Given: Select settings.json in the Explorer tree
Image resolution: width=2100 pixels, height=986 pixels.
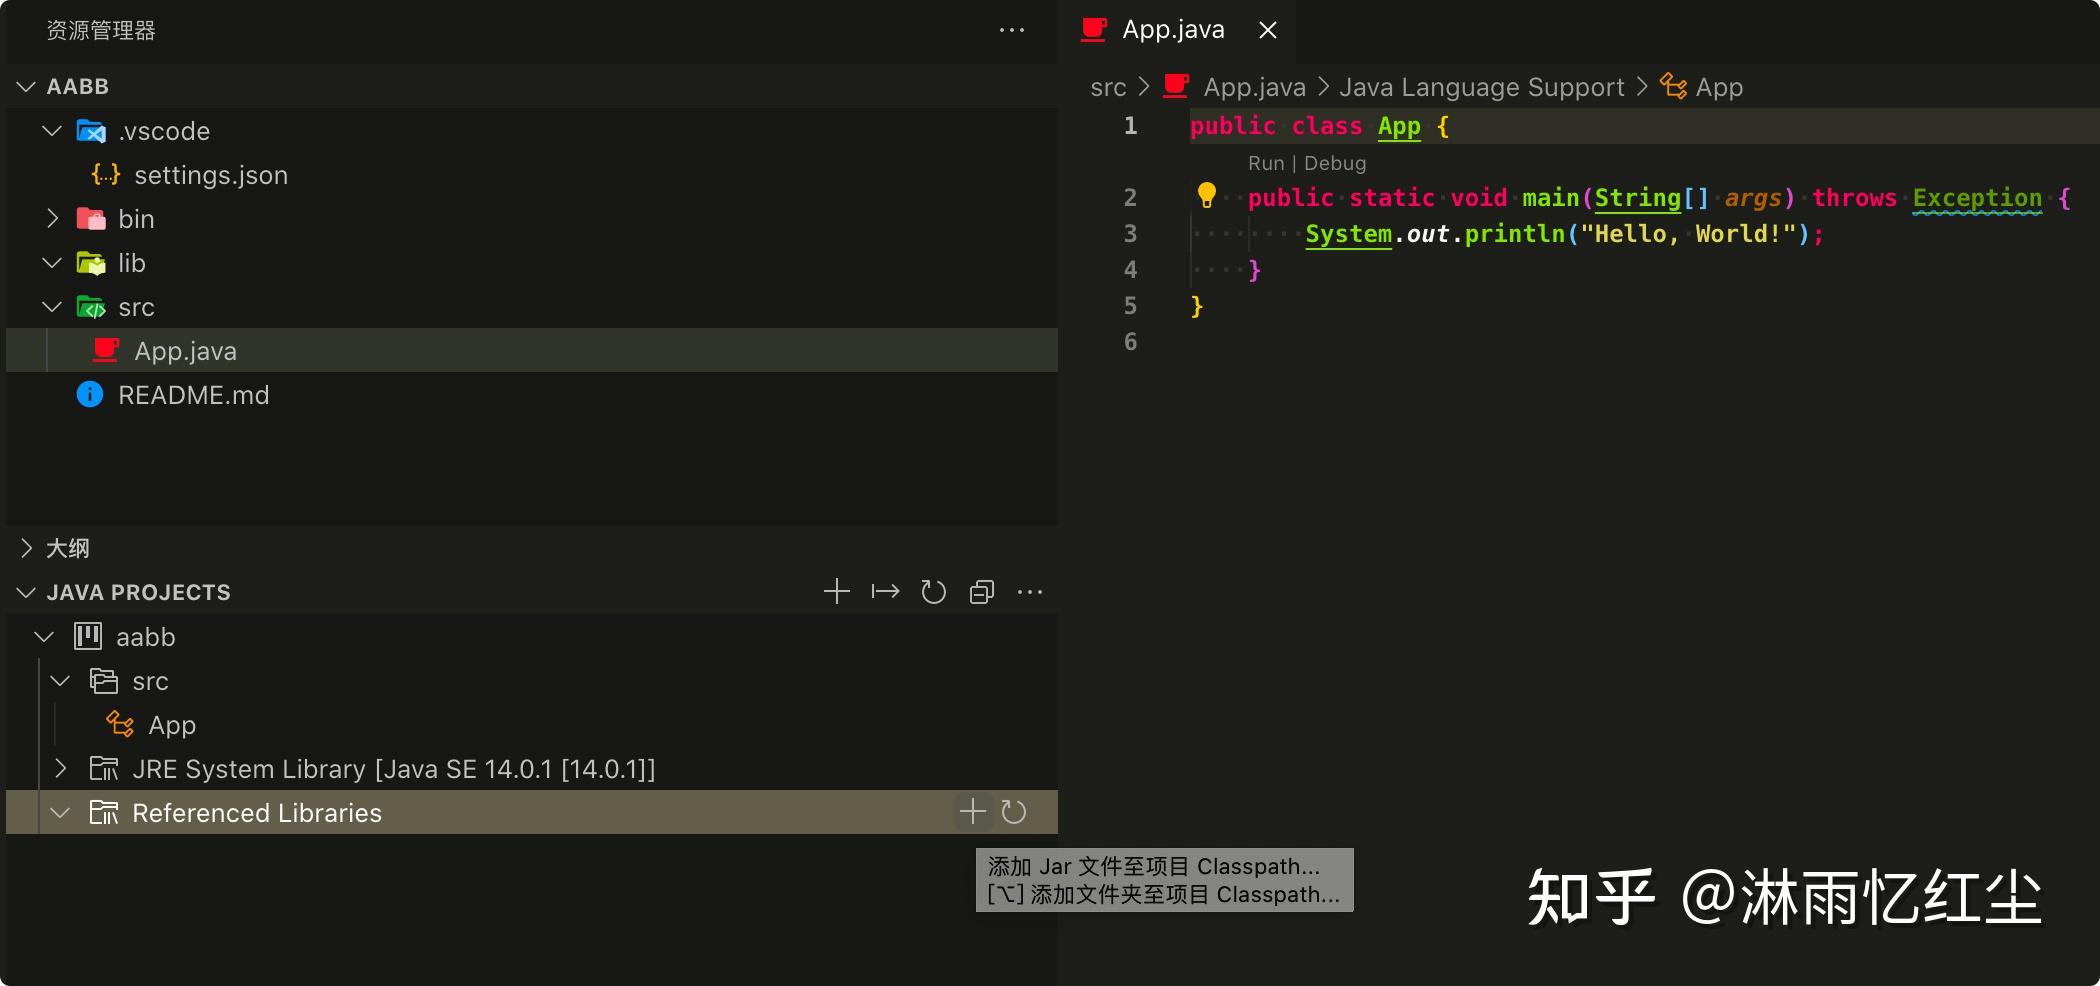Looking at the screenshot, I should click(211, 174).
